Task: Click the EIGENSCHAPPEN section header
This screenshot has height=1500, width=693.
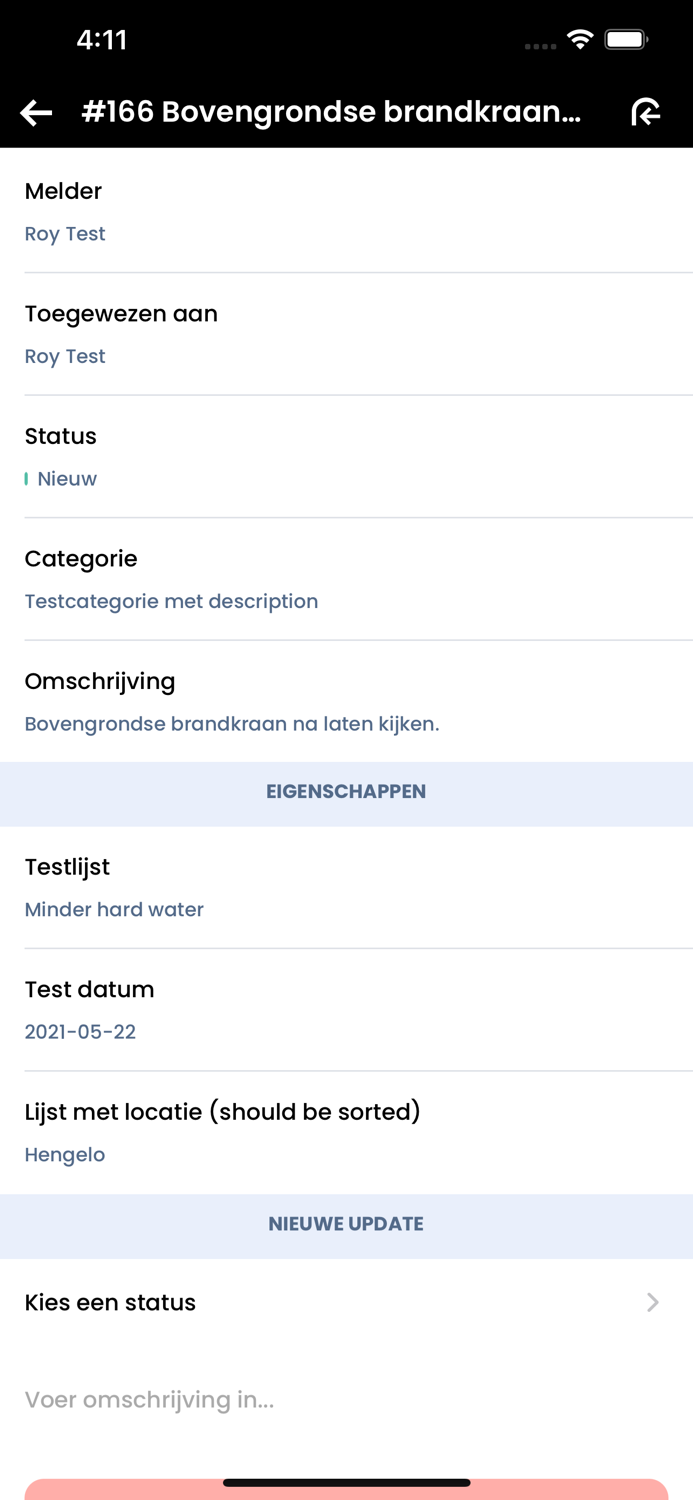Action: coord(346,792)
